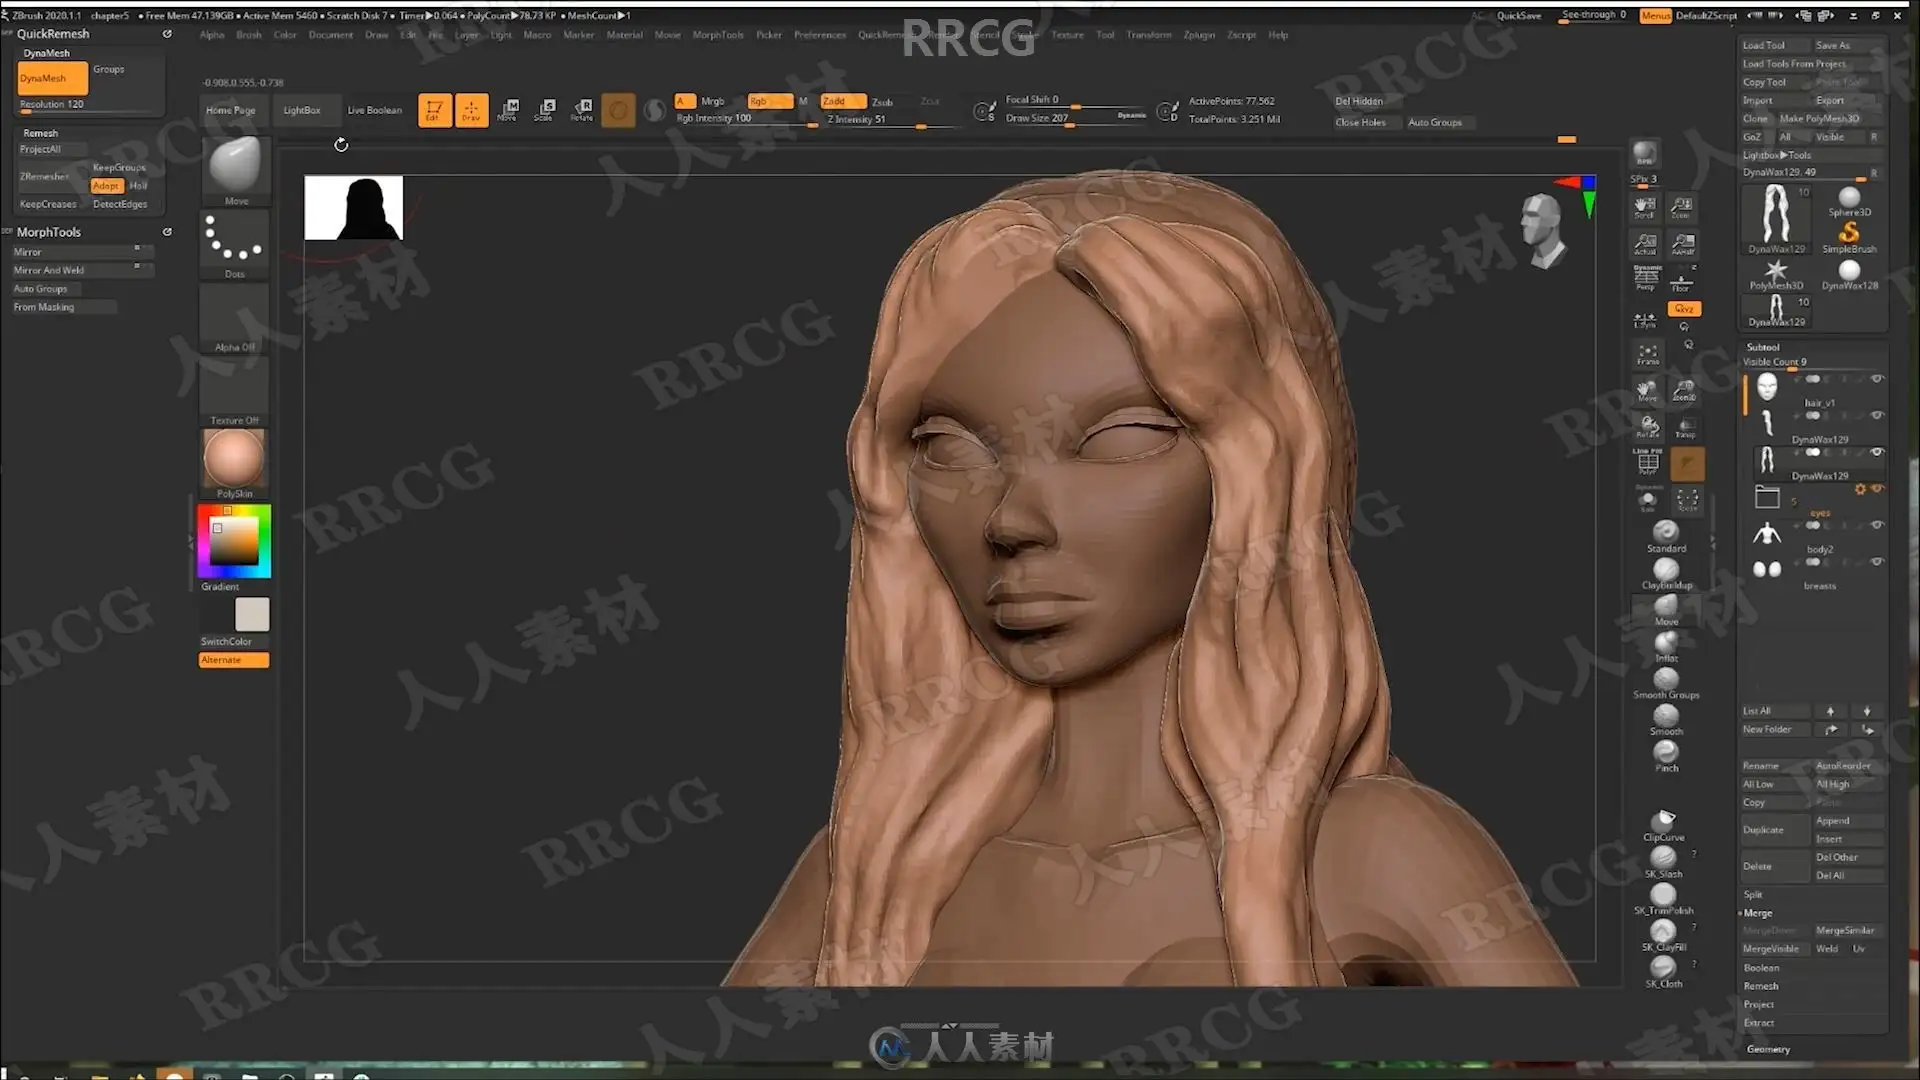Open the Material menu
This screenshot has height=1080, width=1920.
(x=624, y=35)
